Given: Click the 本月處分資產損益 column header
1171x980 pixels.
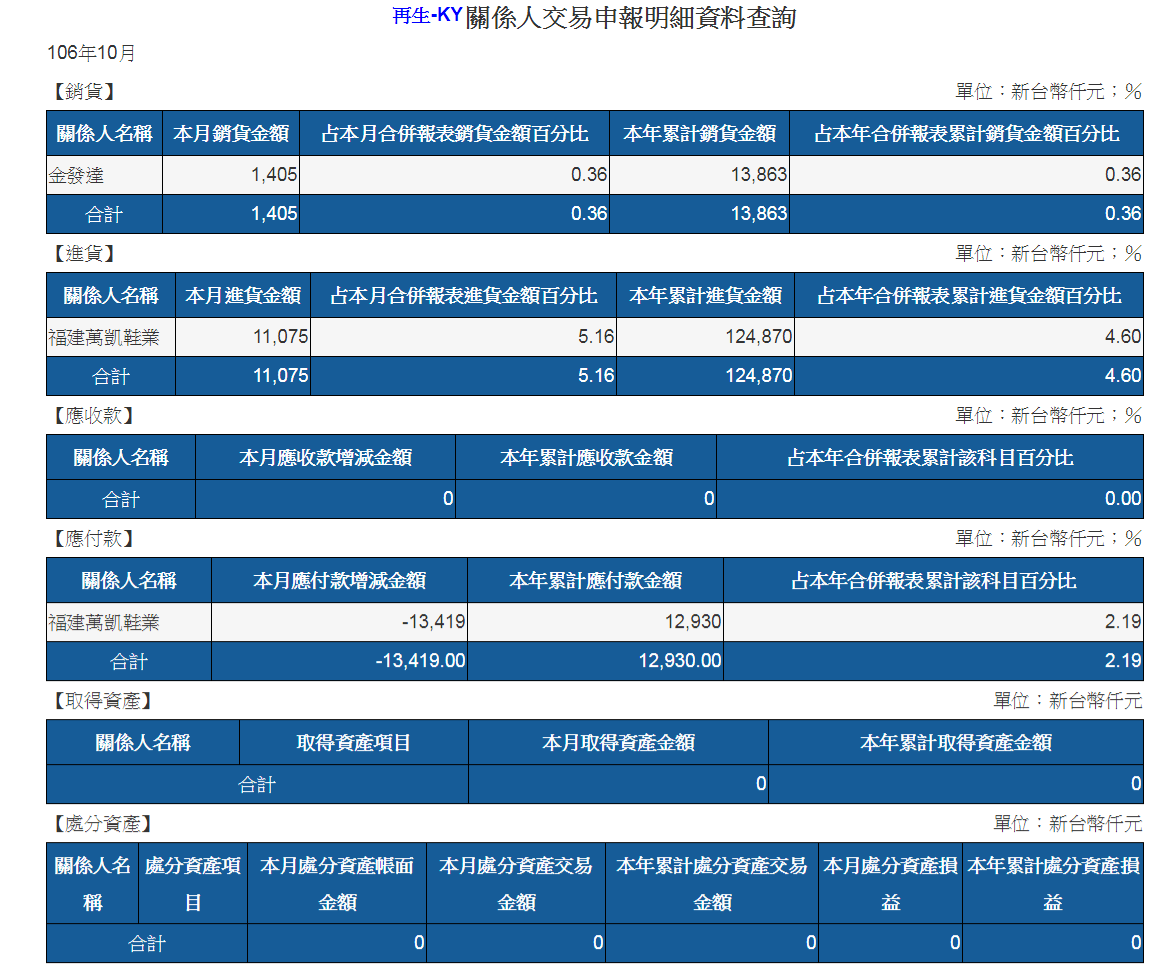Looking at the screenshot, I should click(x=890, y=884).
